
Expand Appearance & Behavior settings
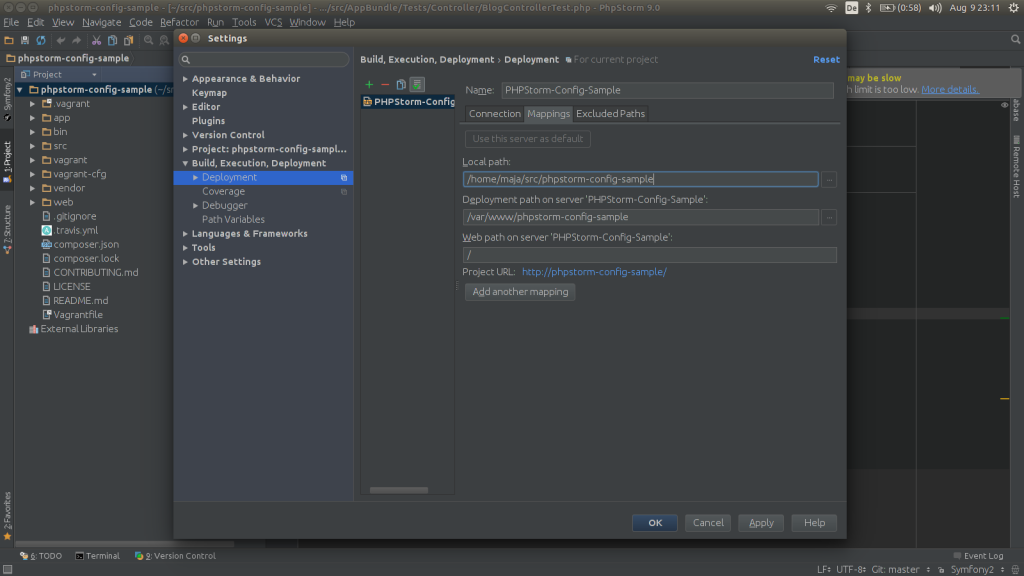point(185,79)
